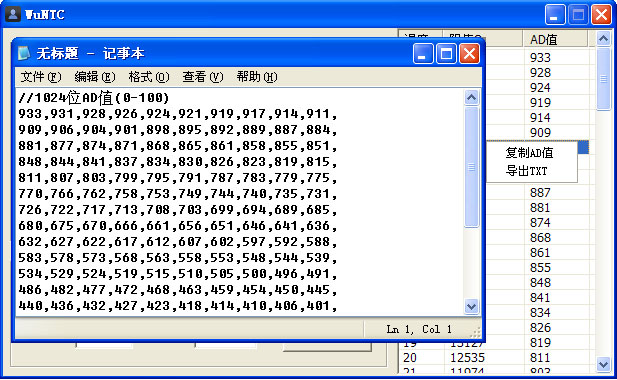
Task: Click the text line starting with 583,578,573
Action: [177, 258]
